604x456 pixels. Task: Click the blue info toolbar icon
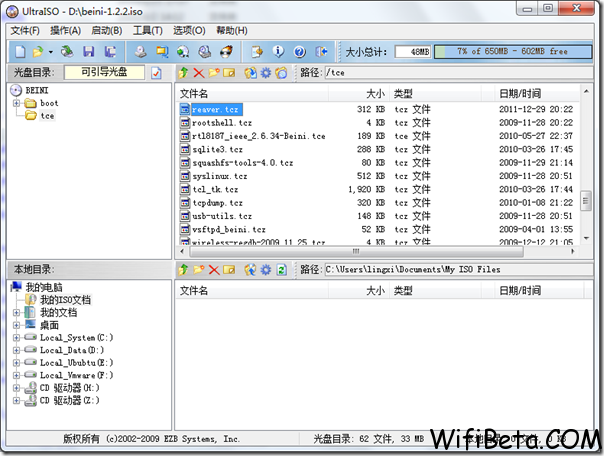pos(278,51)
